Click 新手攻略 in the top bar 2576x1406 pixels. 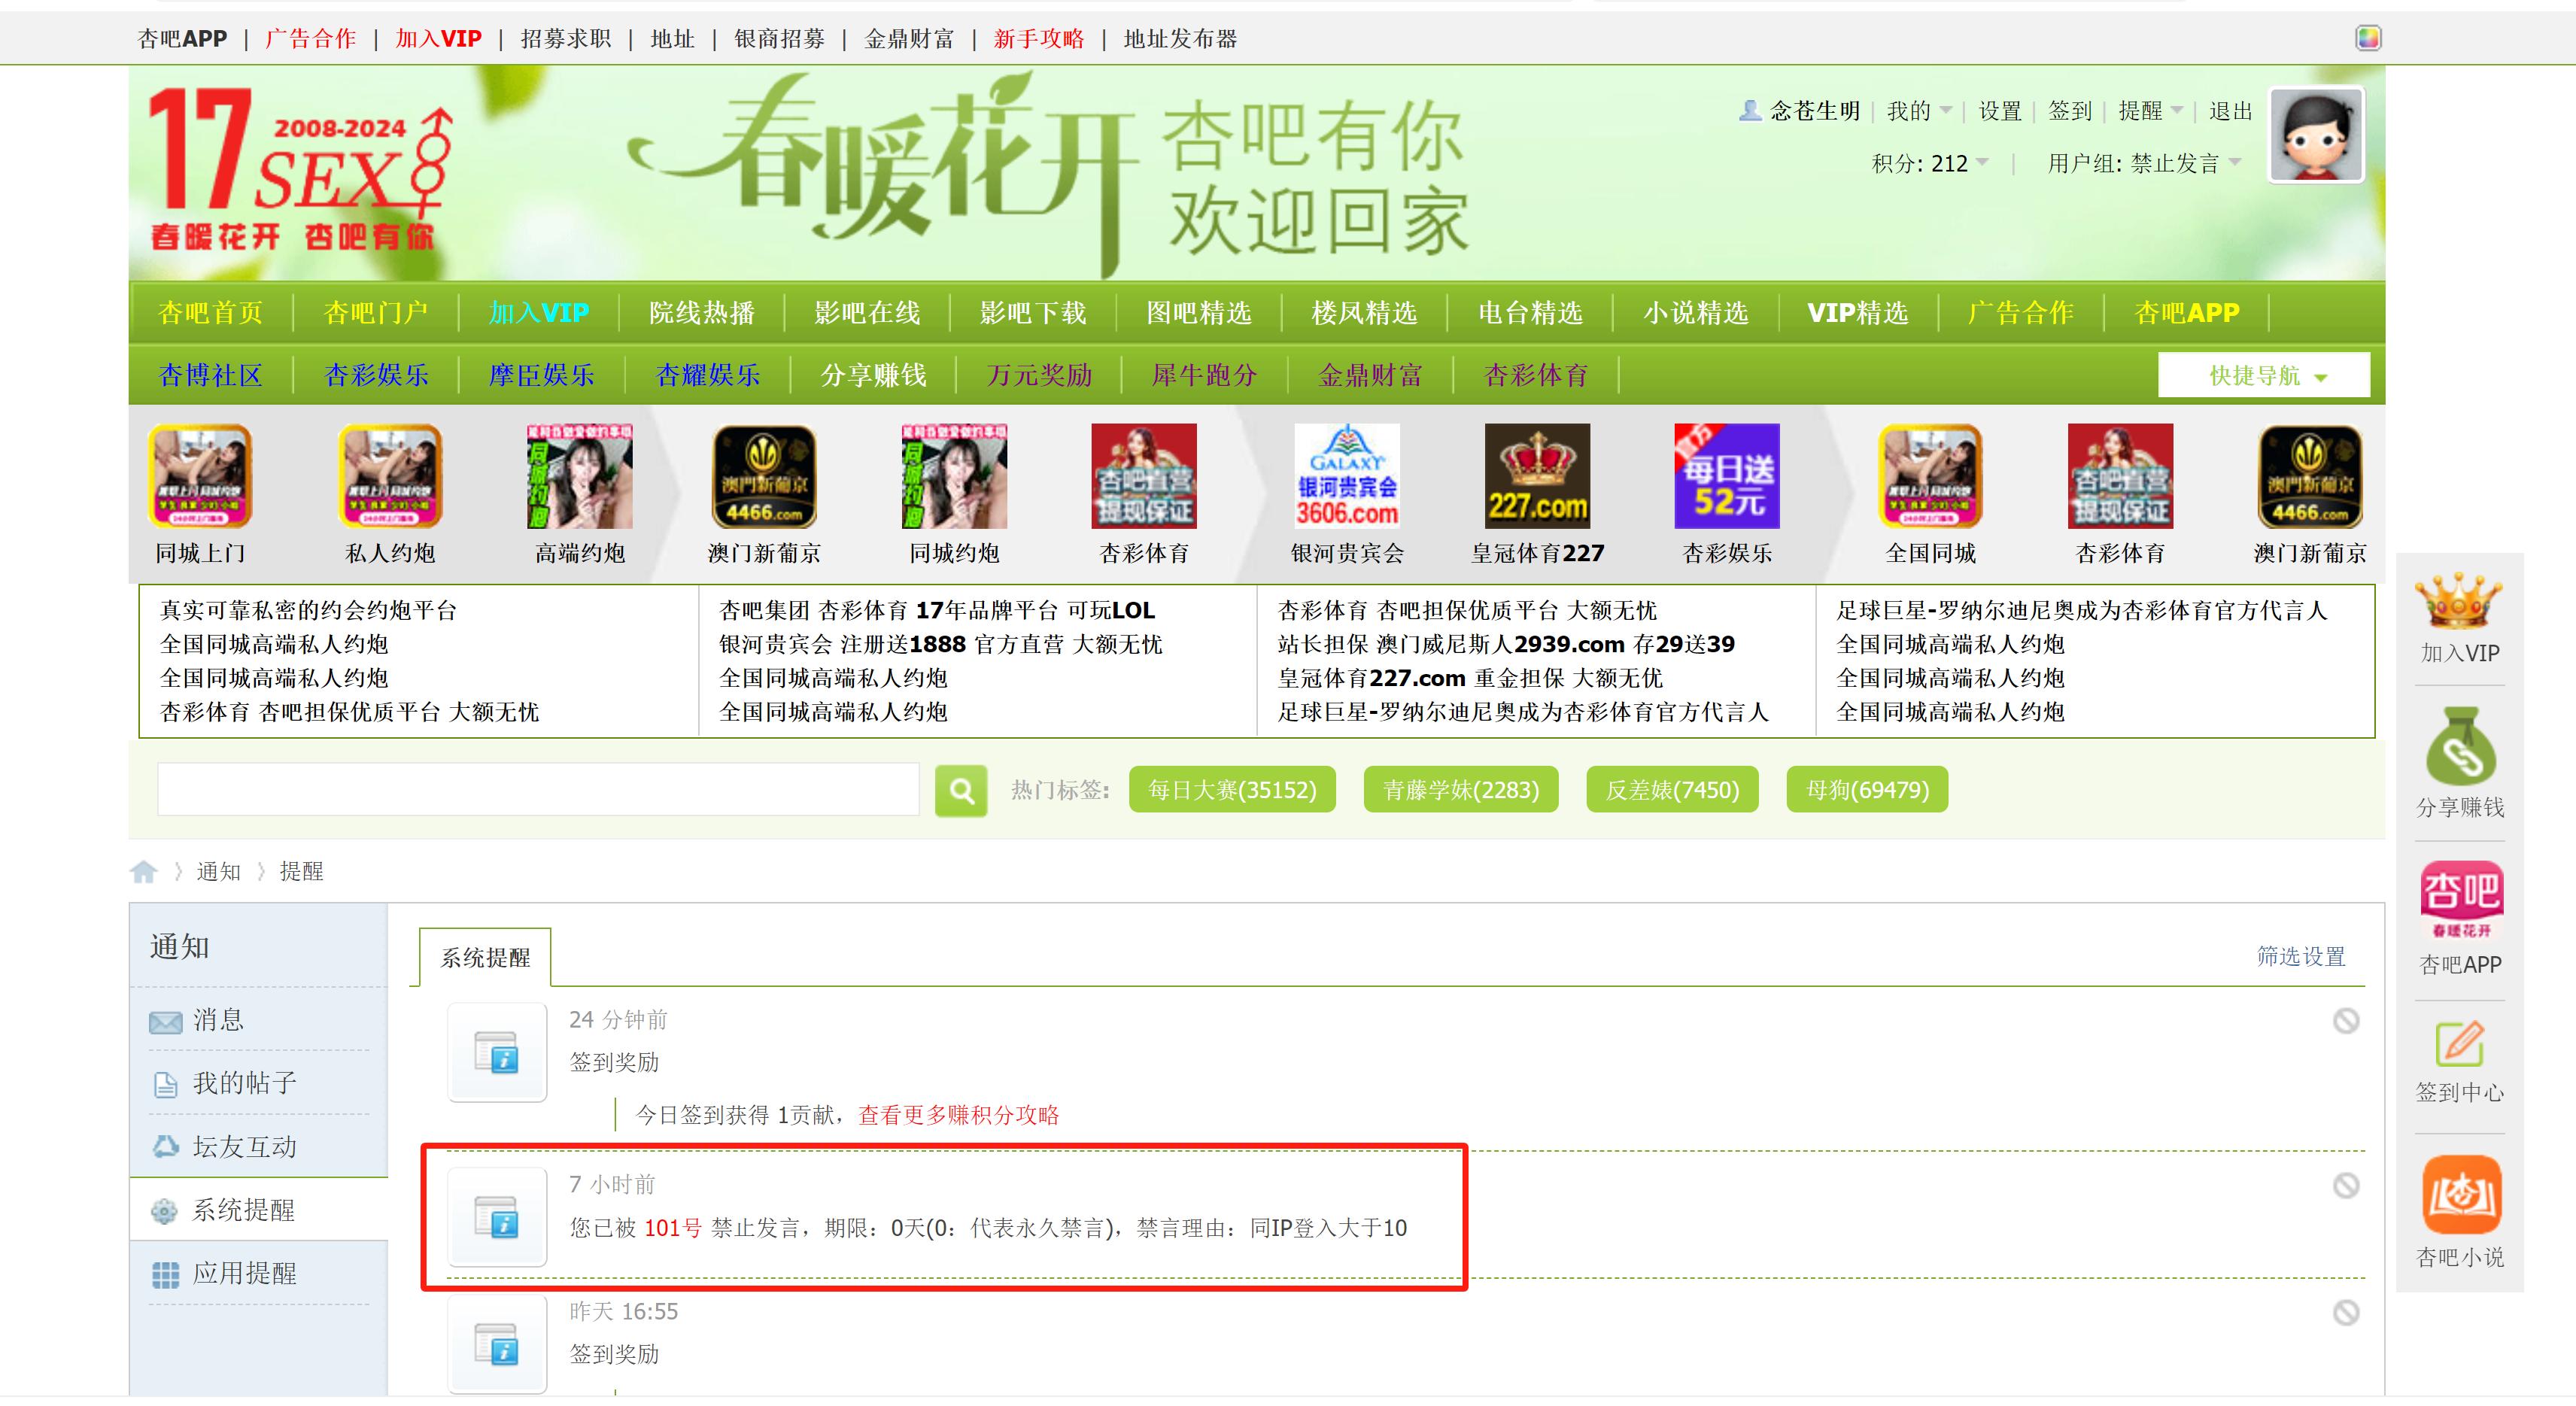tap(1038, 39)
